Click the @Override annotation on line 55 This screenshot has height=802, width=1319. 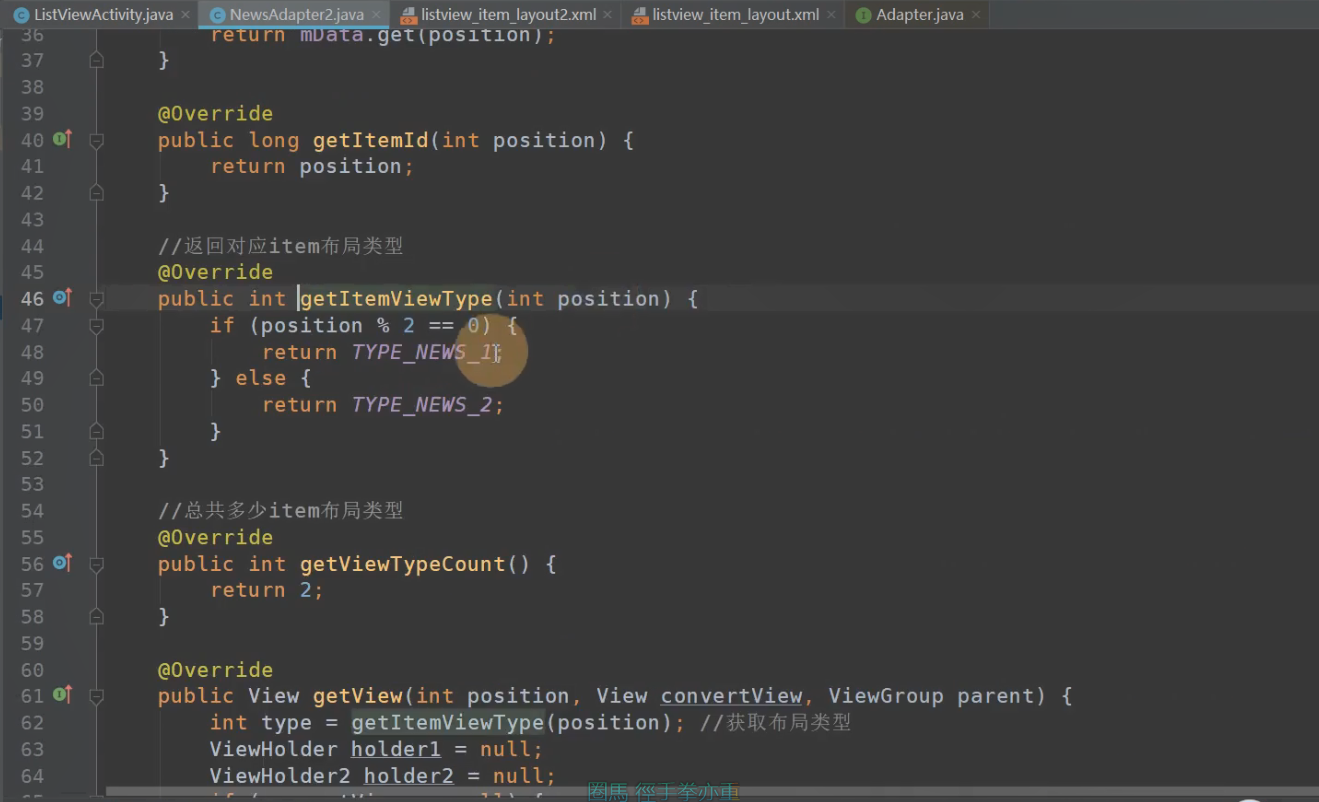pyautogui.click(x=215, y=537)
